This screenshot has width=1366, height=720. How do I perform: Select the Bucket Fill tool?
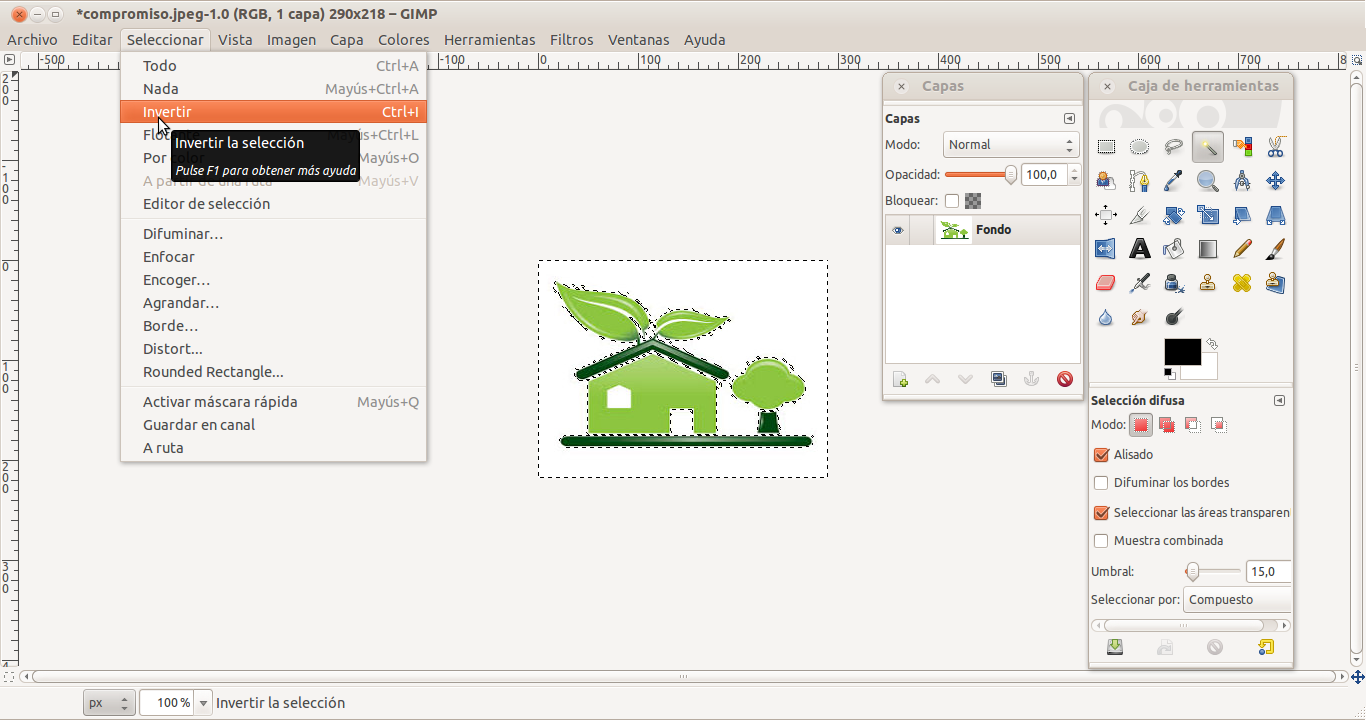(x=1174, y=249)
